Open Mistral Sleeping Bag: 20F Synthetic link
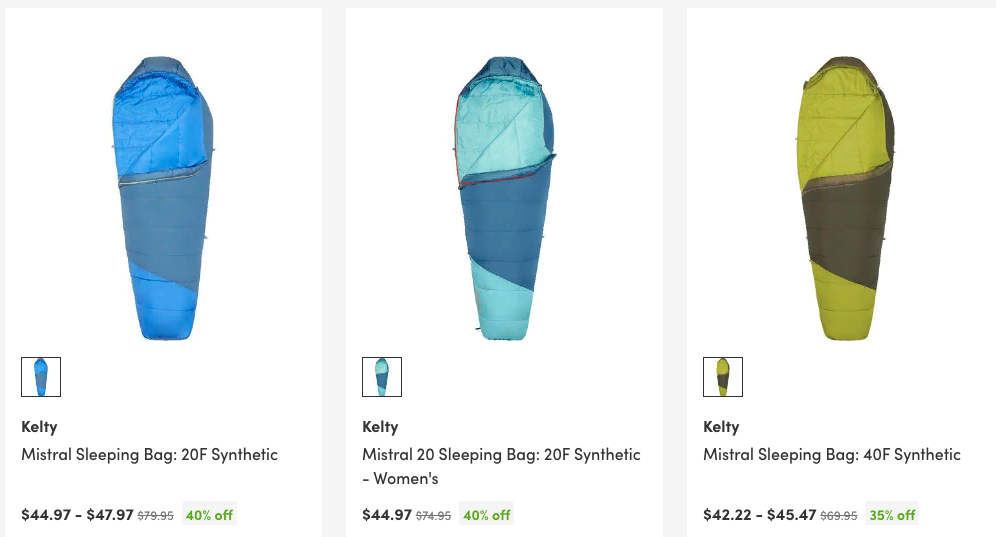Viewport: 996px width, 537px height. coord(149,455)
